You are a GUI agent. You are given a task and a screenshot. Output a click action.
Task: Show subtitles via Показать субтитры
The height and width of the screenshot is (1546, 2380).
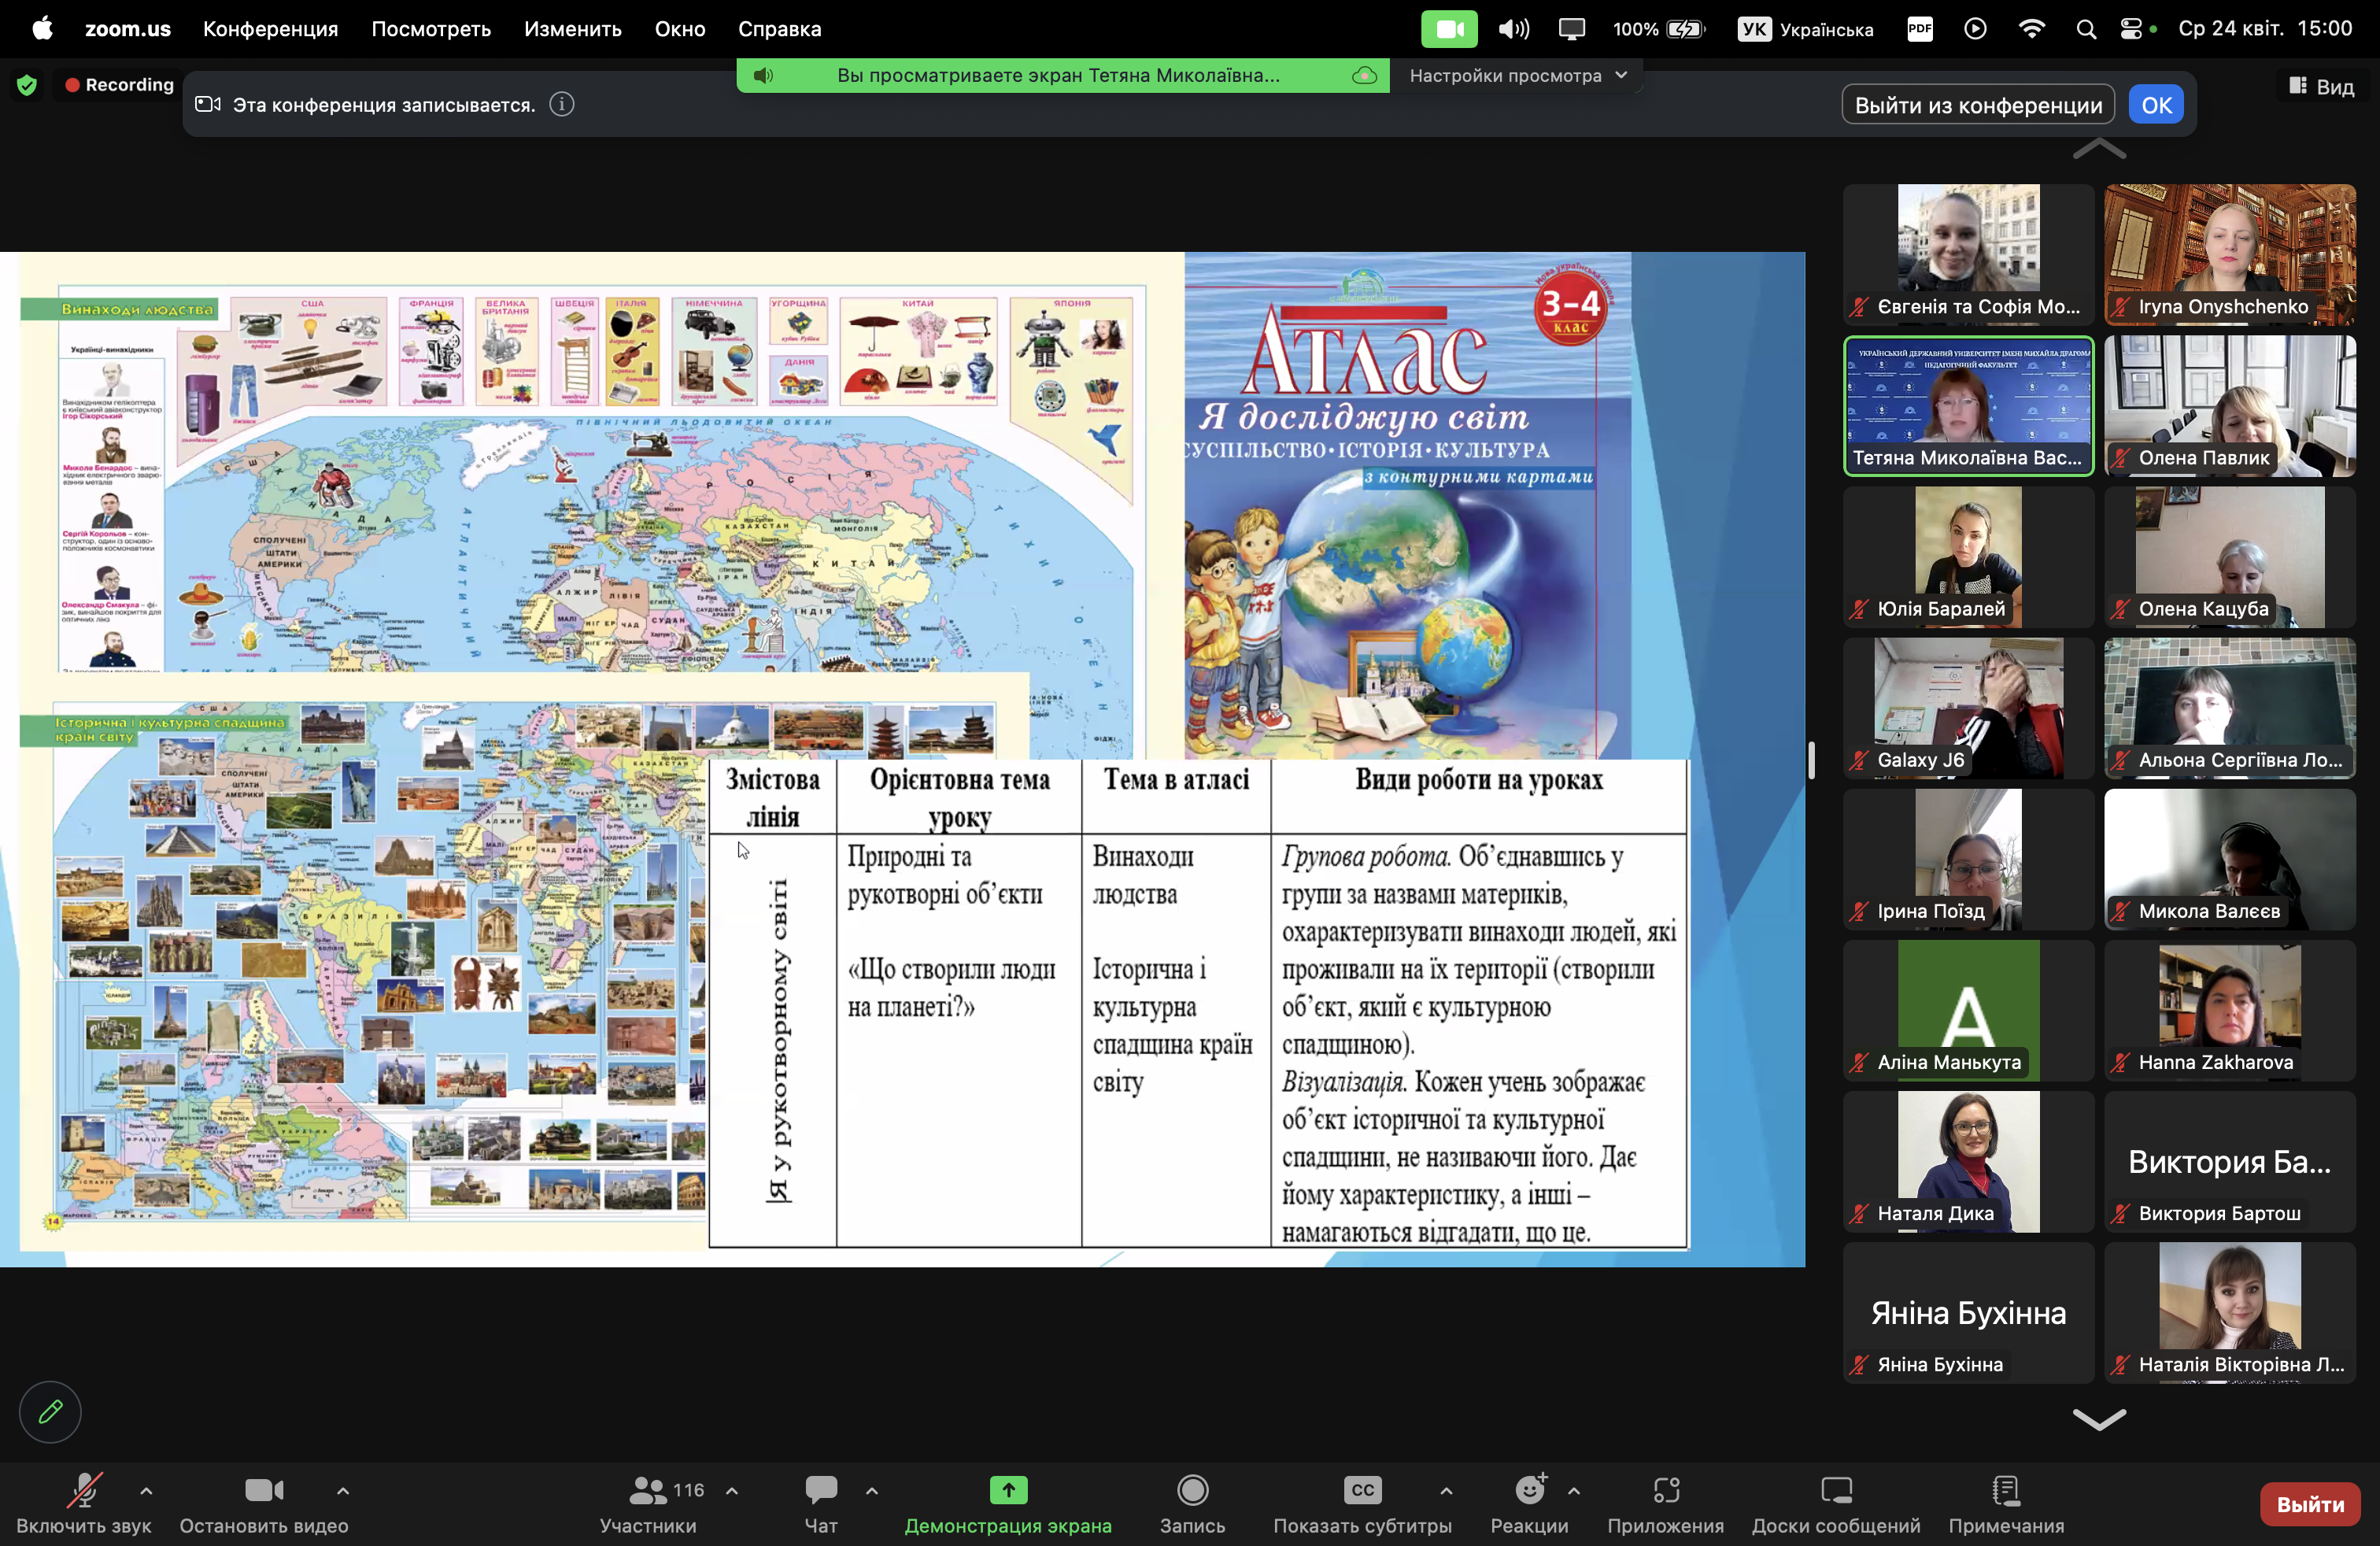click(x=1362, y=1503)
